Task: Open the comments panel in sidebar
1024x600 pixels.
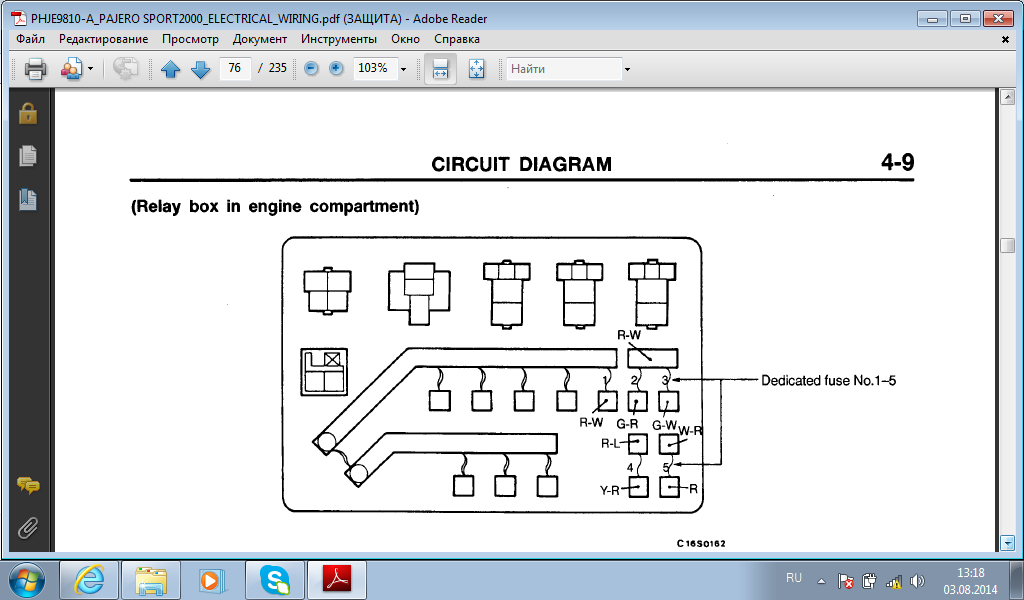Action: (x=28, y=486)
